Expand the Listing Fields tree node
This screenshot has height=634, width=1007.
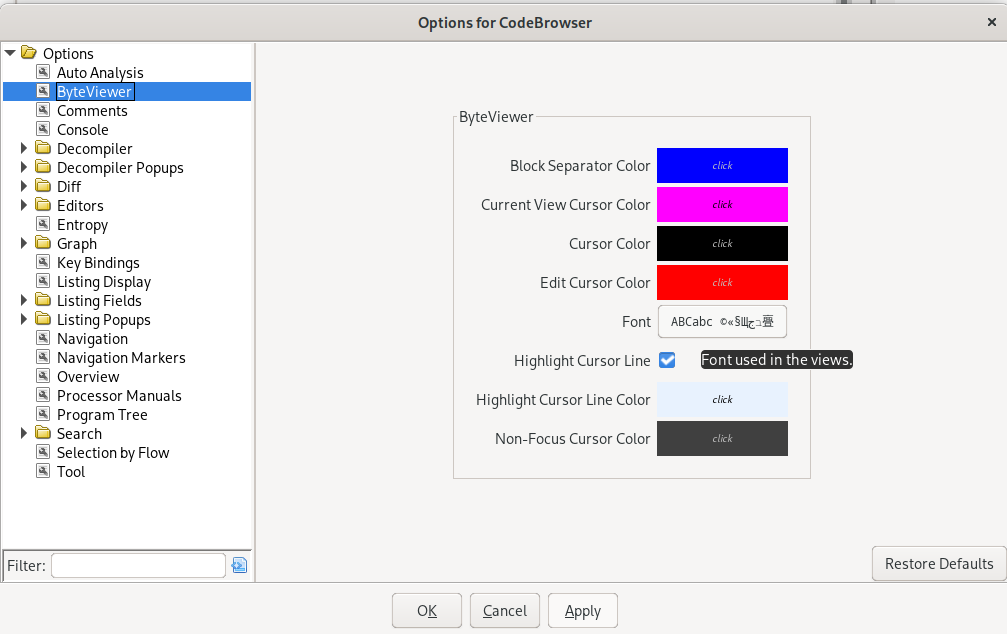pos(24,300)
